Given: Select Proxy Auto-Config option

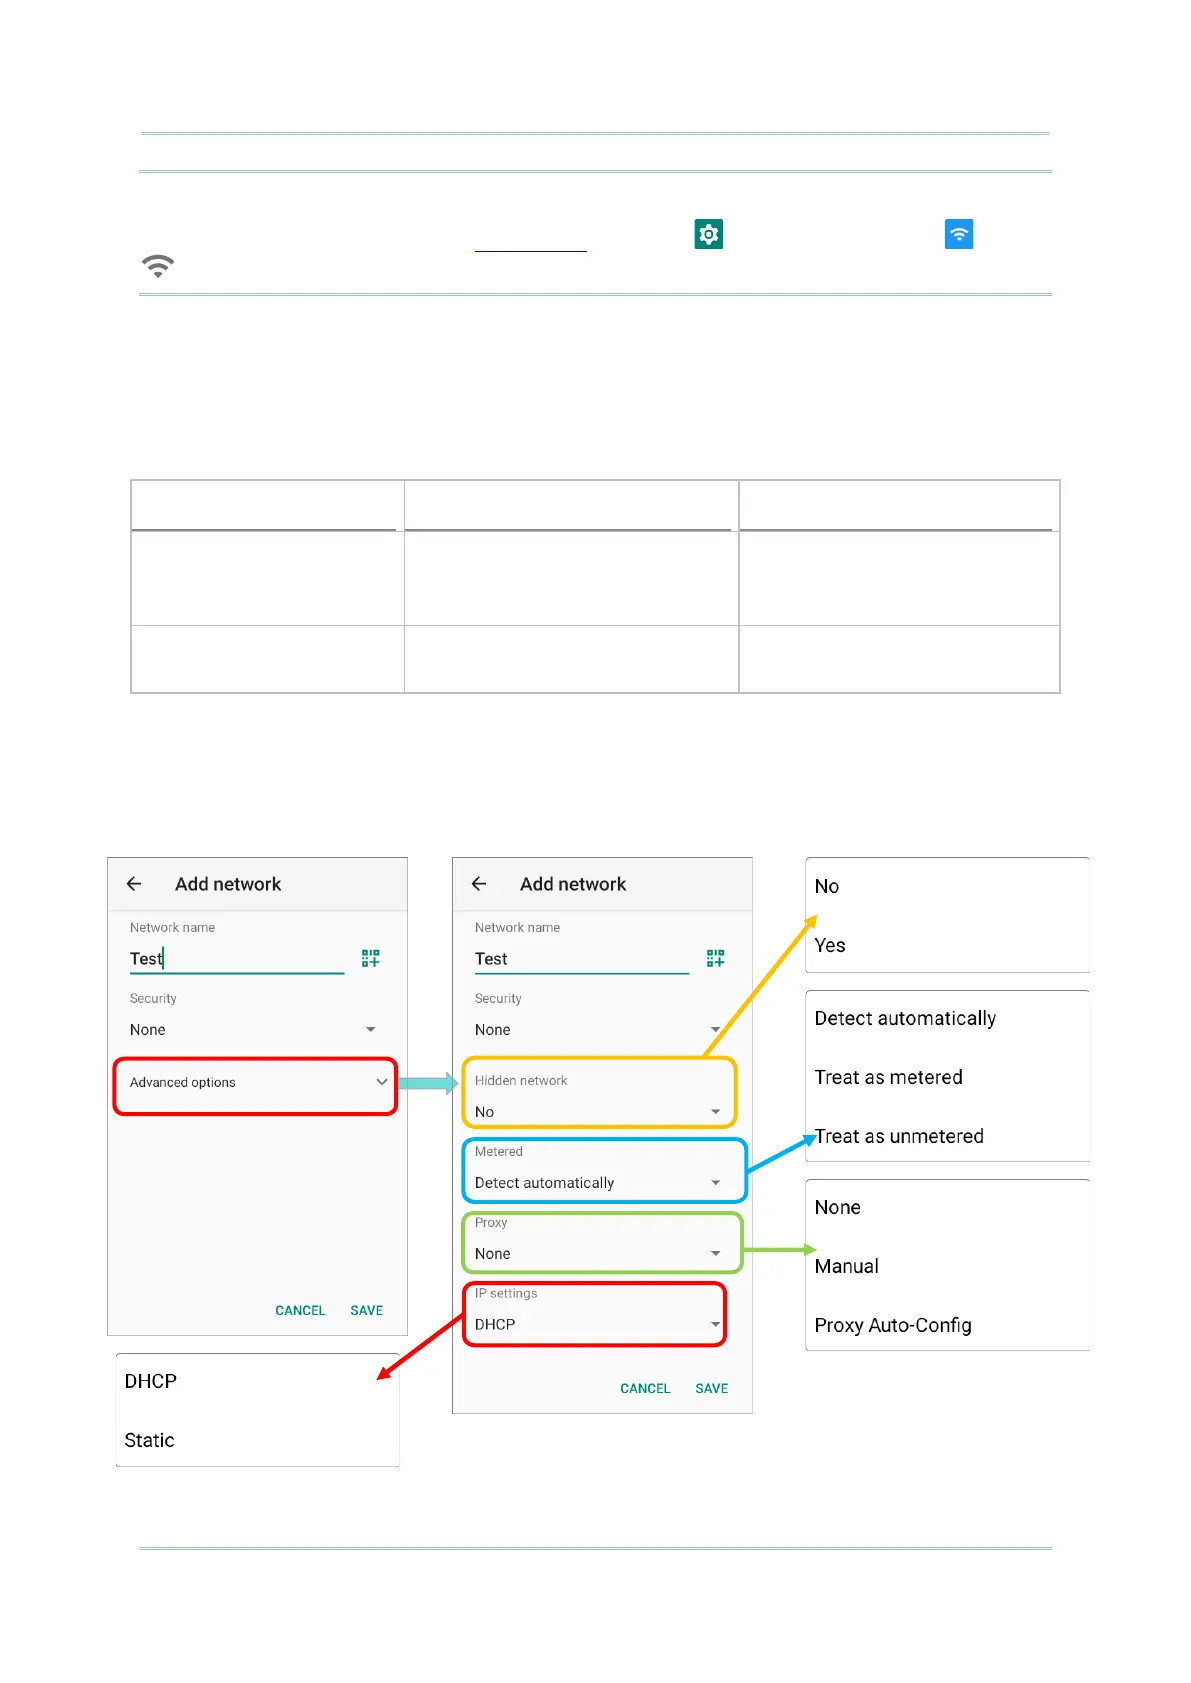Looking at the screenshot, I should [893, 1325].
